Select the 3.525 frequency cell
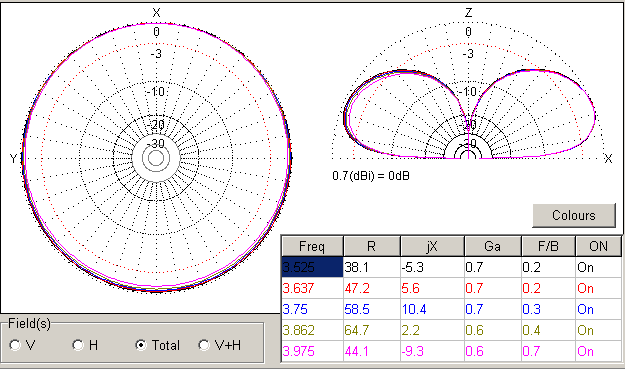 312,267
